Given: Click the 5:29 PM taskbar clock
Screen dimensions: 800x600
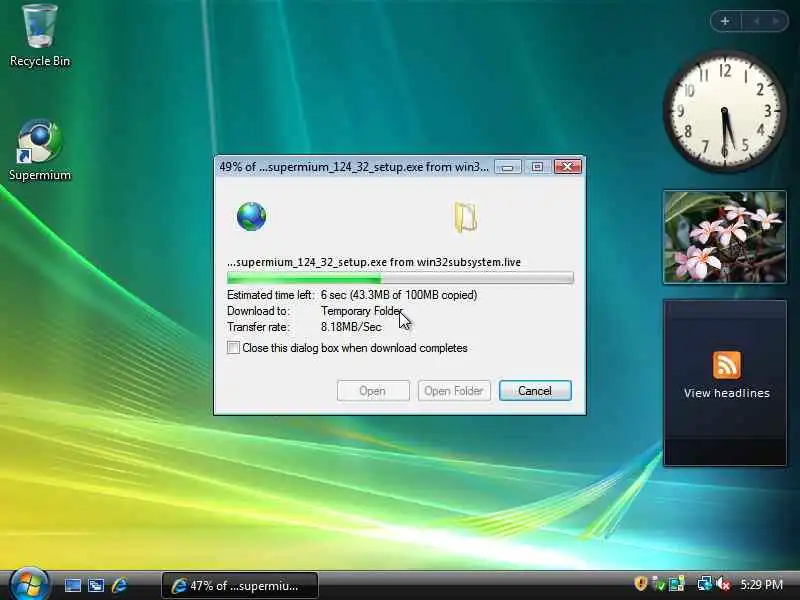Looking at the screenshot, I should point(762,584).
